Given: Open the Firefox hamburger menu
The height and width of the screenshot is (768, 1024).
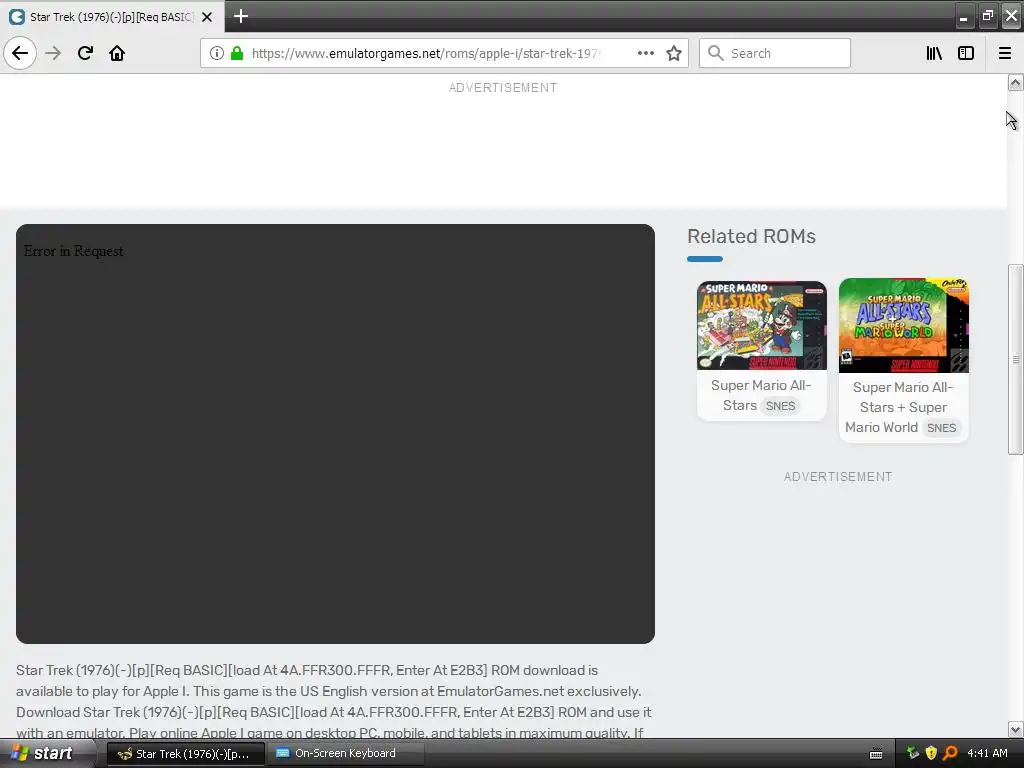Looking at the screenshot, I should [1005, 54].
